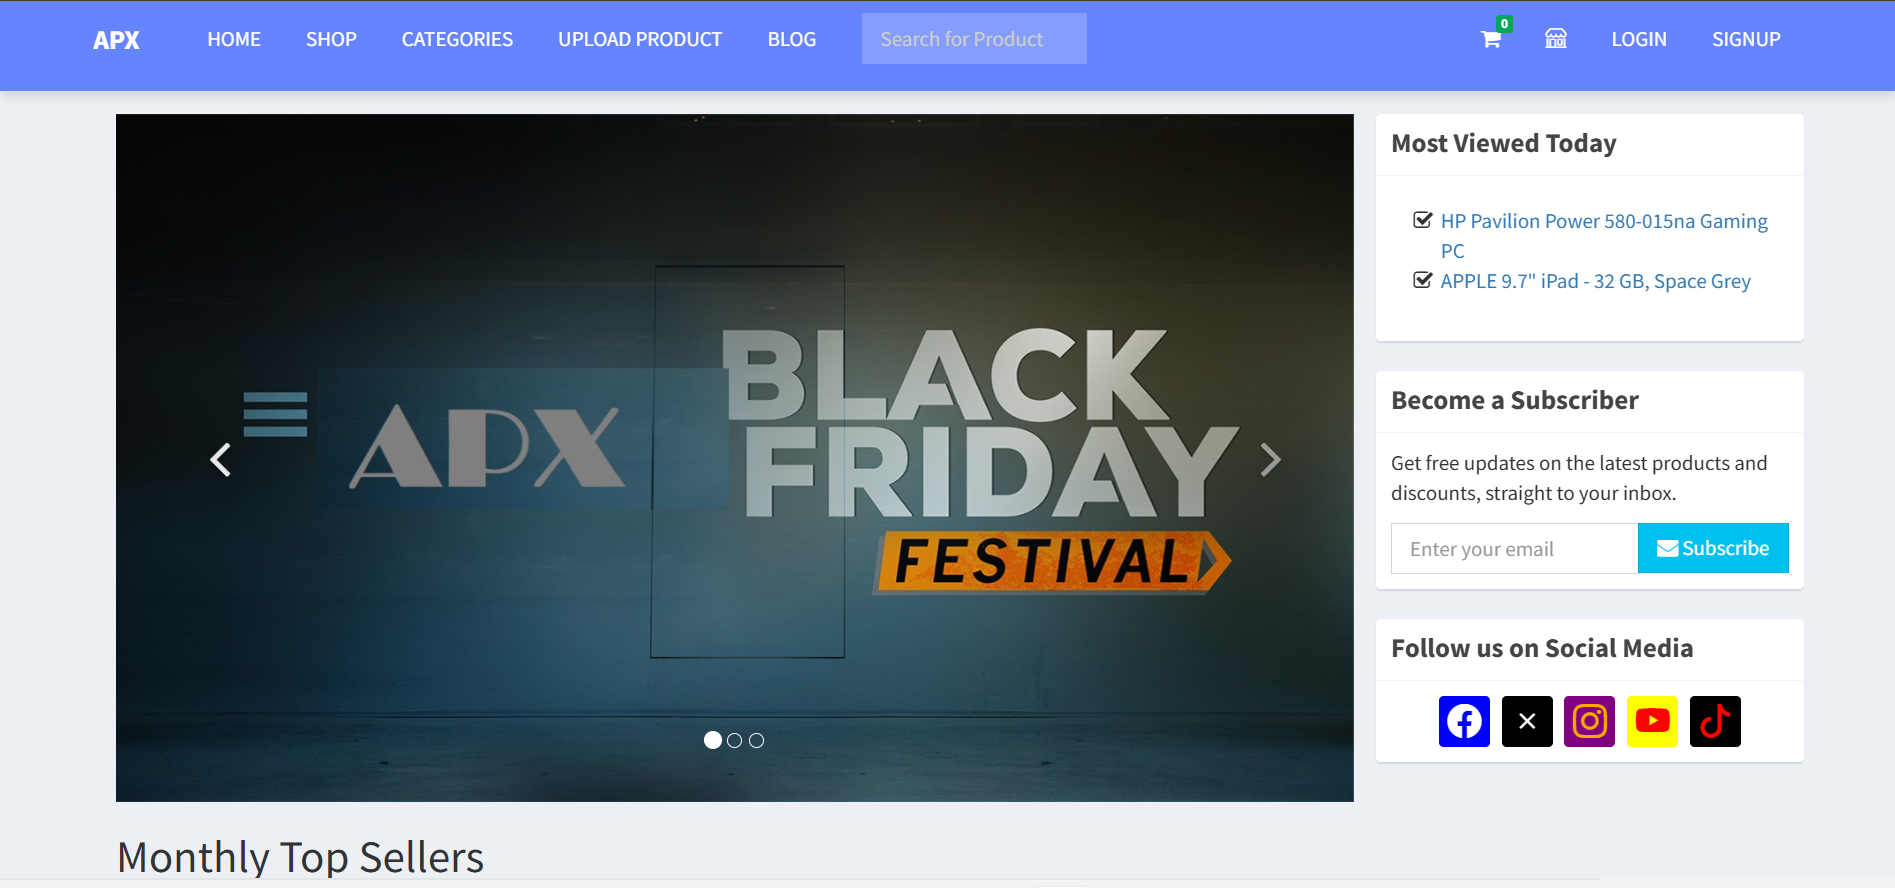Open the shopping cart icon
The width and height of the screenshot is (1895, 888).
[1491, 39]
